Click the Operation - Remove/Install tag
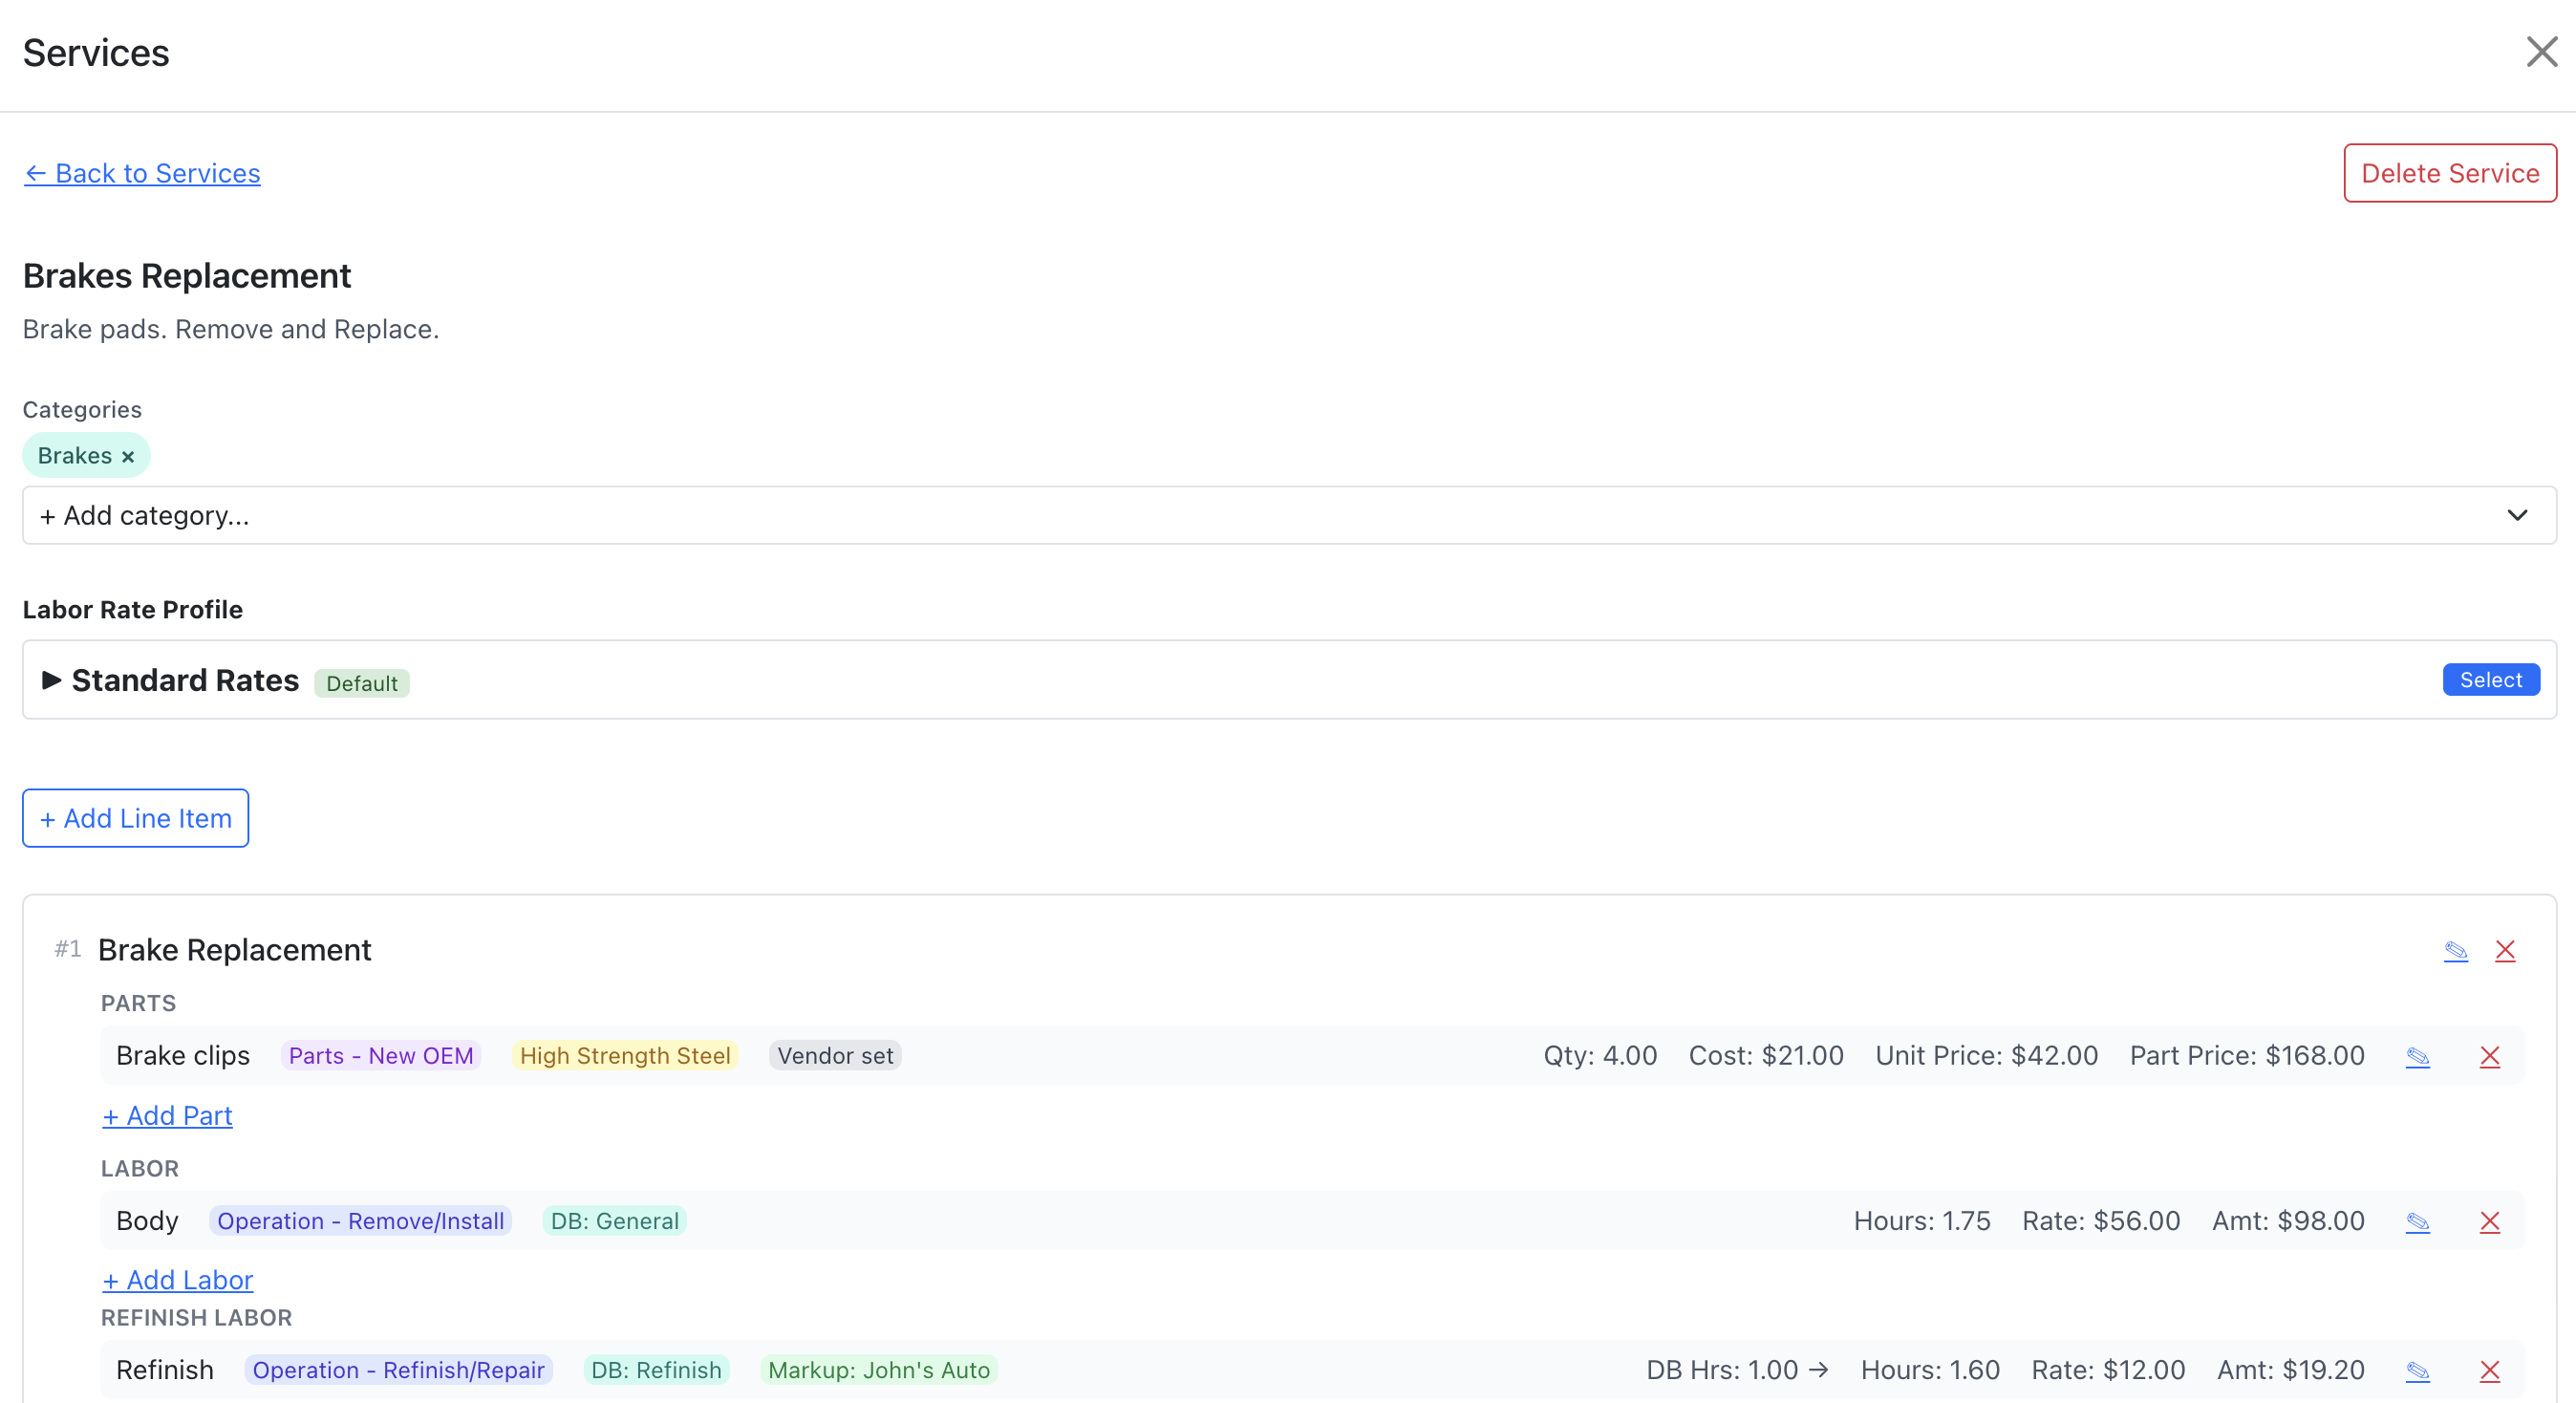Screen dimensions: 2576x1403 pos(360,1221)
